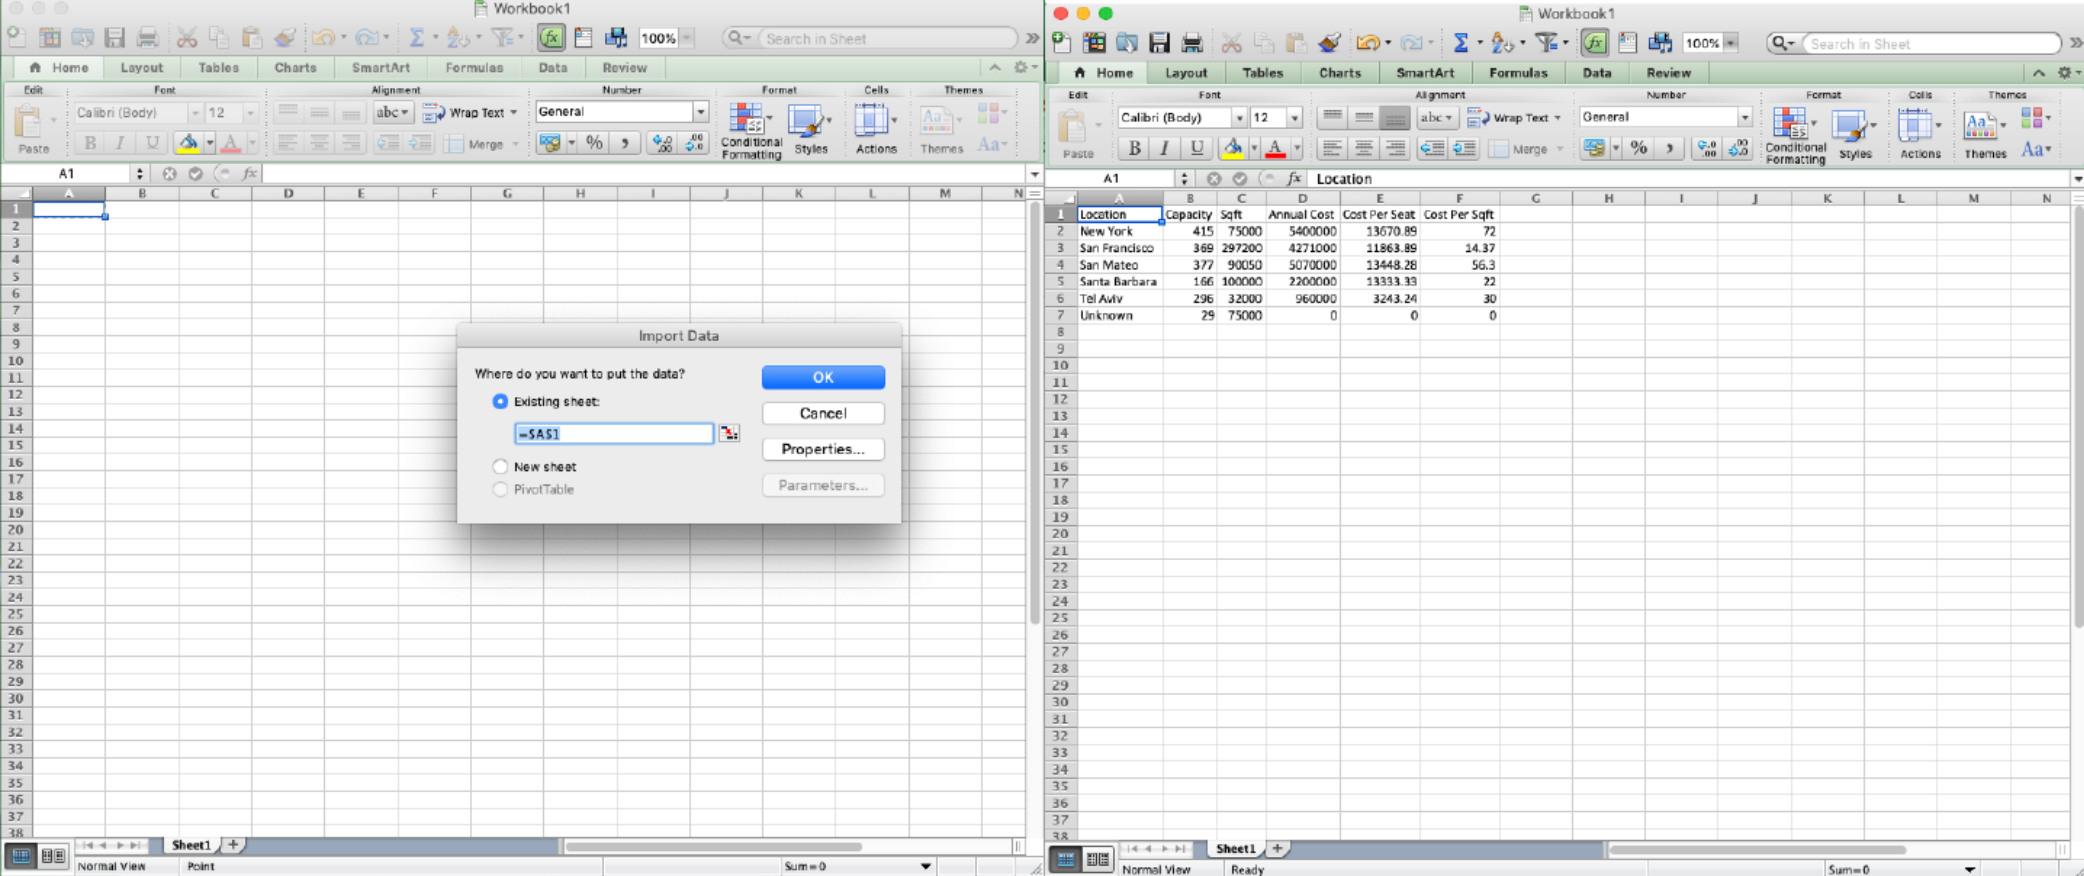Click Formula Builder fx icon in left window toolbar
Viewport: 2084px width, 876px height.
tap(550, 38)
